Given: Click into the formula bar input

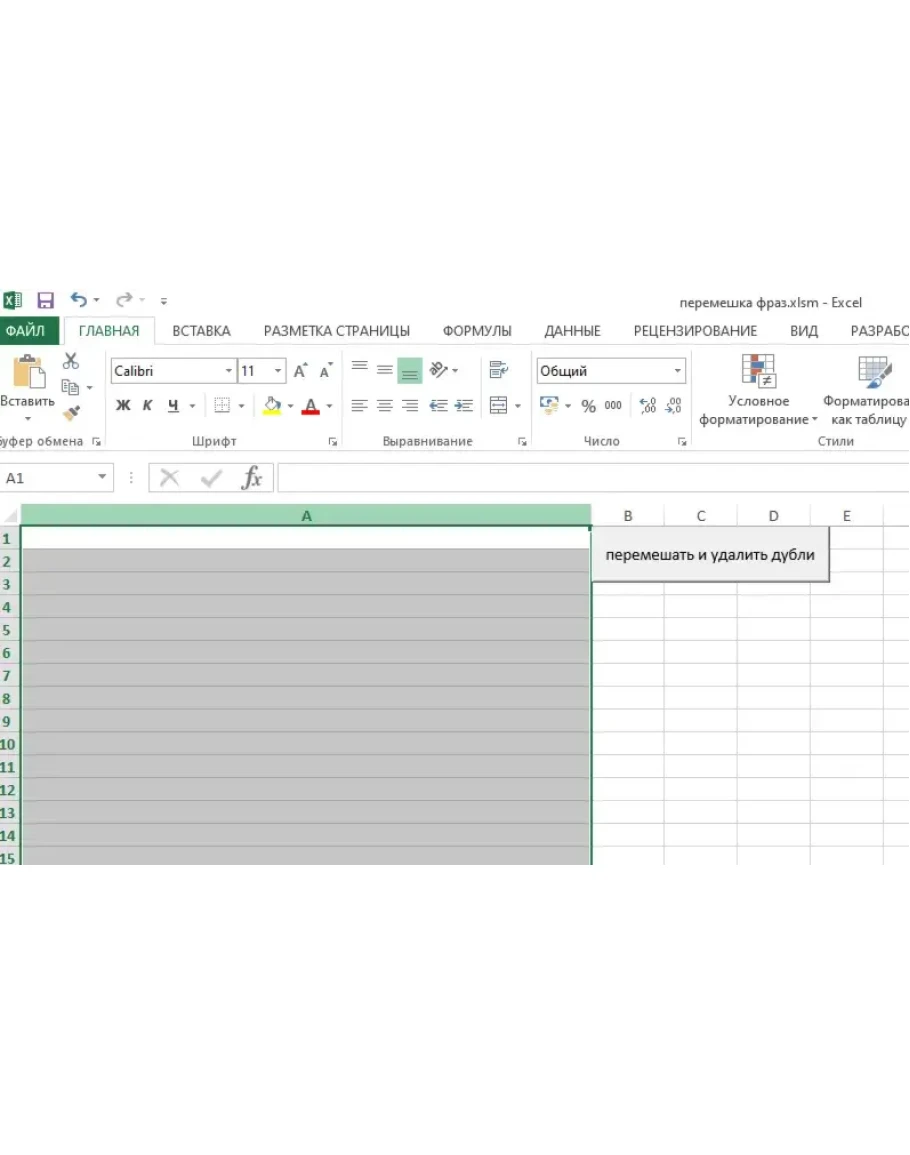Looking at the screenshot, I should click(x=593, y=478).
